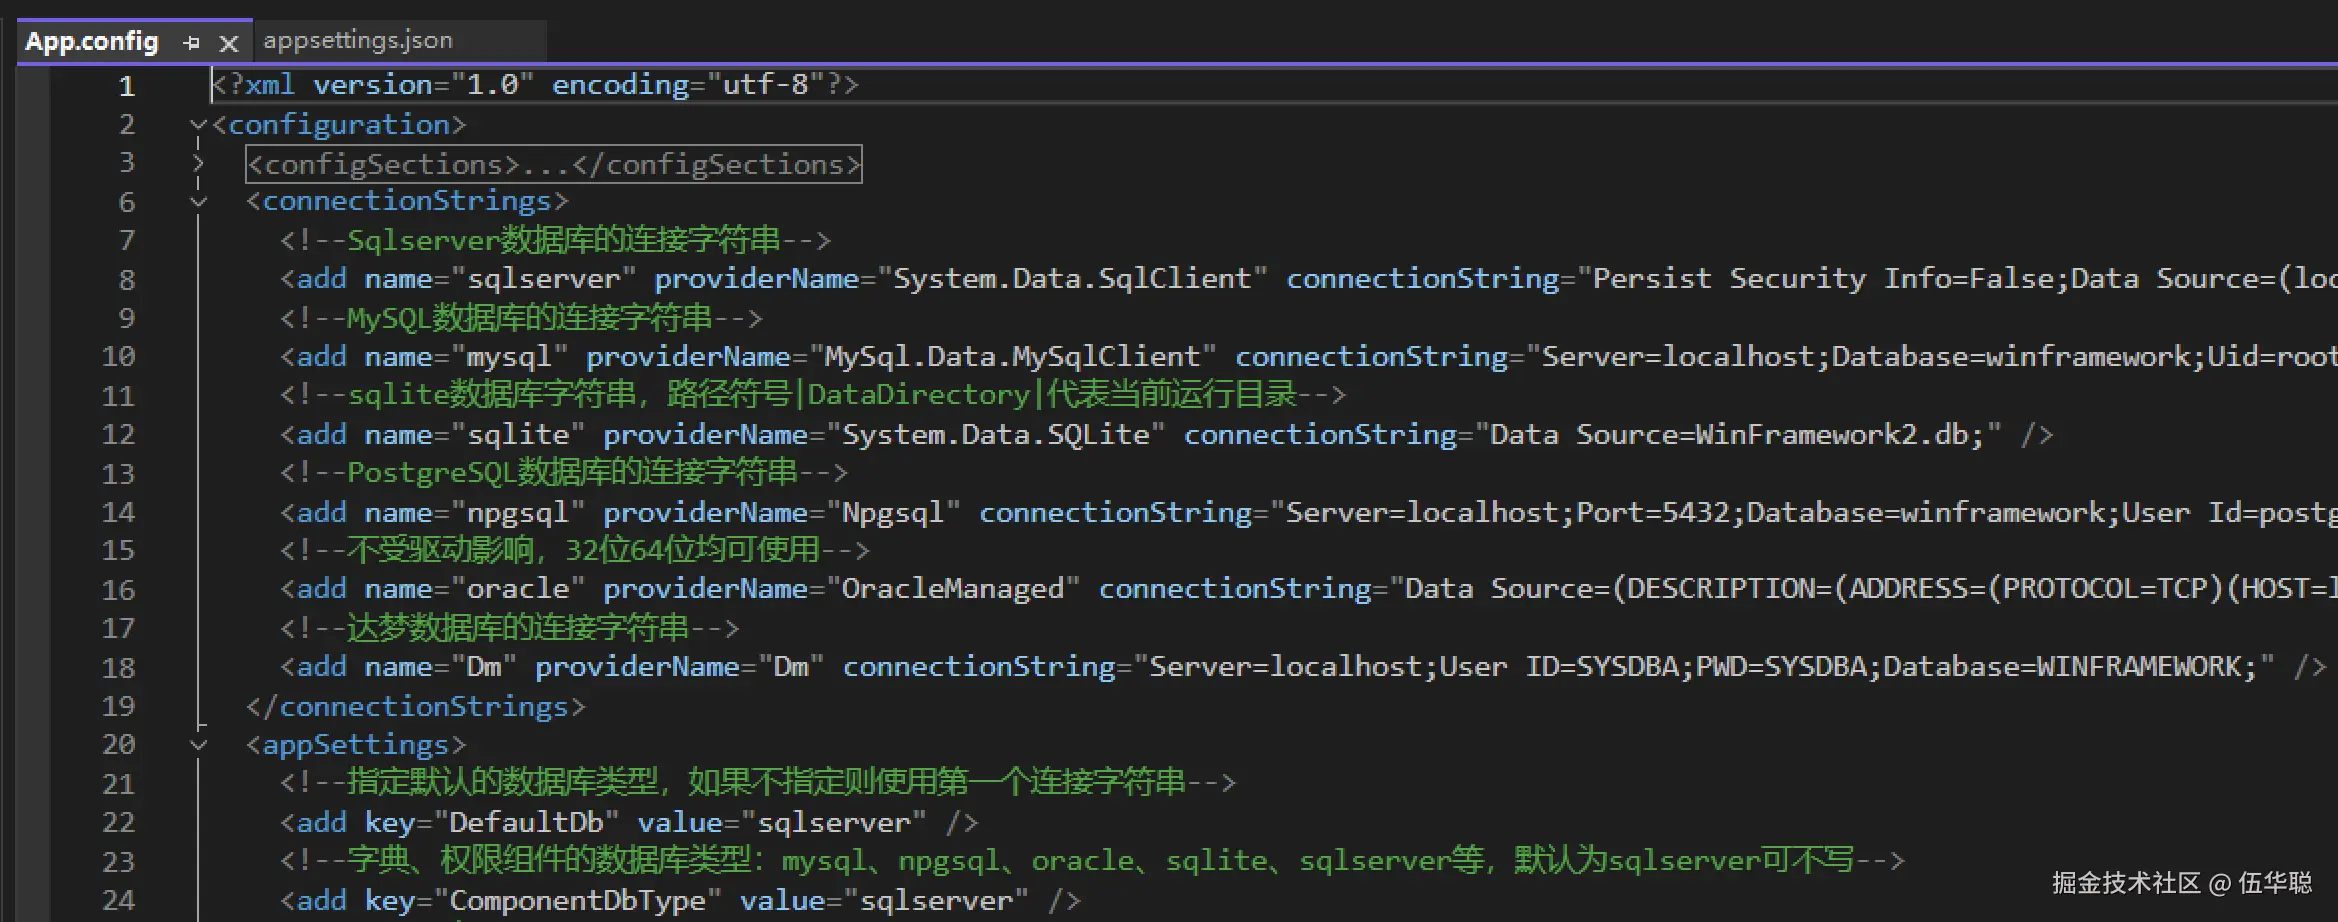
Task: Click the WinFramework2.db connection string text
Action: click(1735, 435)
